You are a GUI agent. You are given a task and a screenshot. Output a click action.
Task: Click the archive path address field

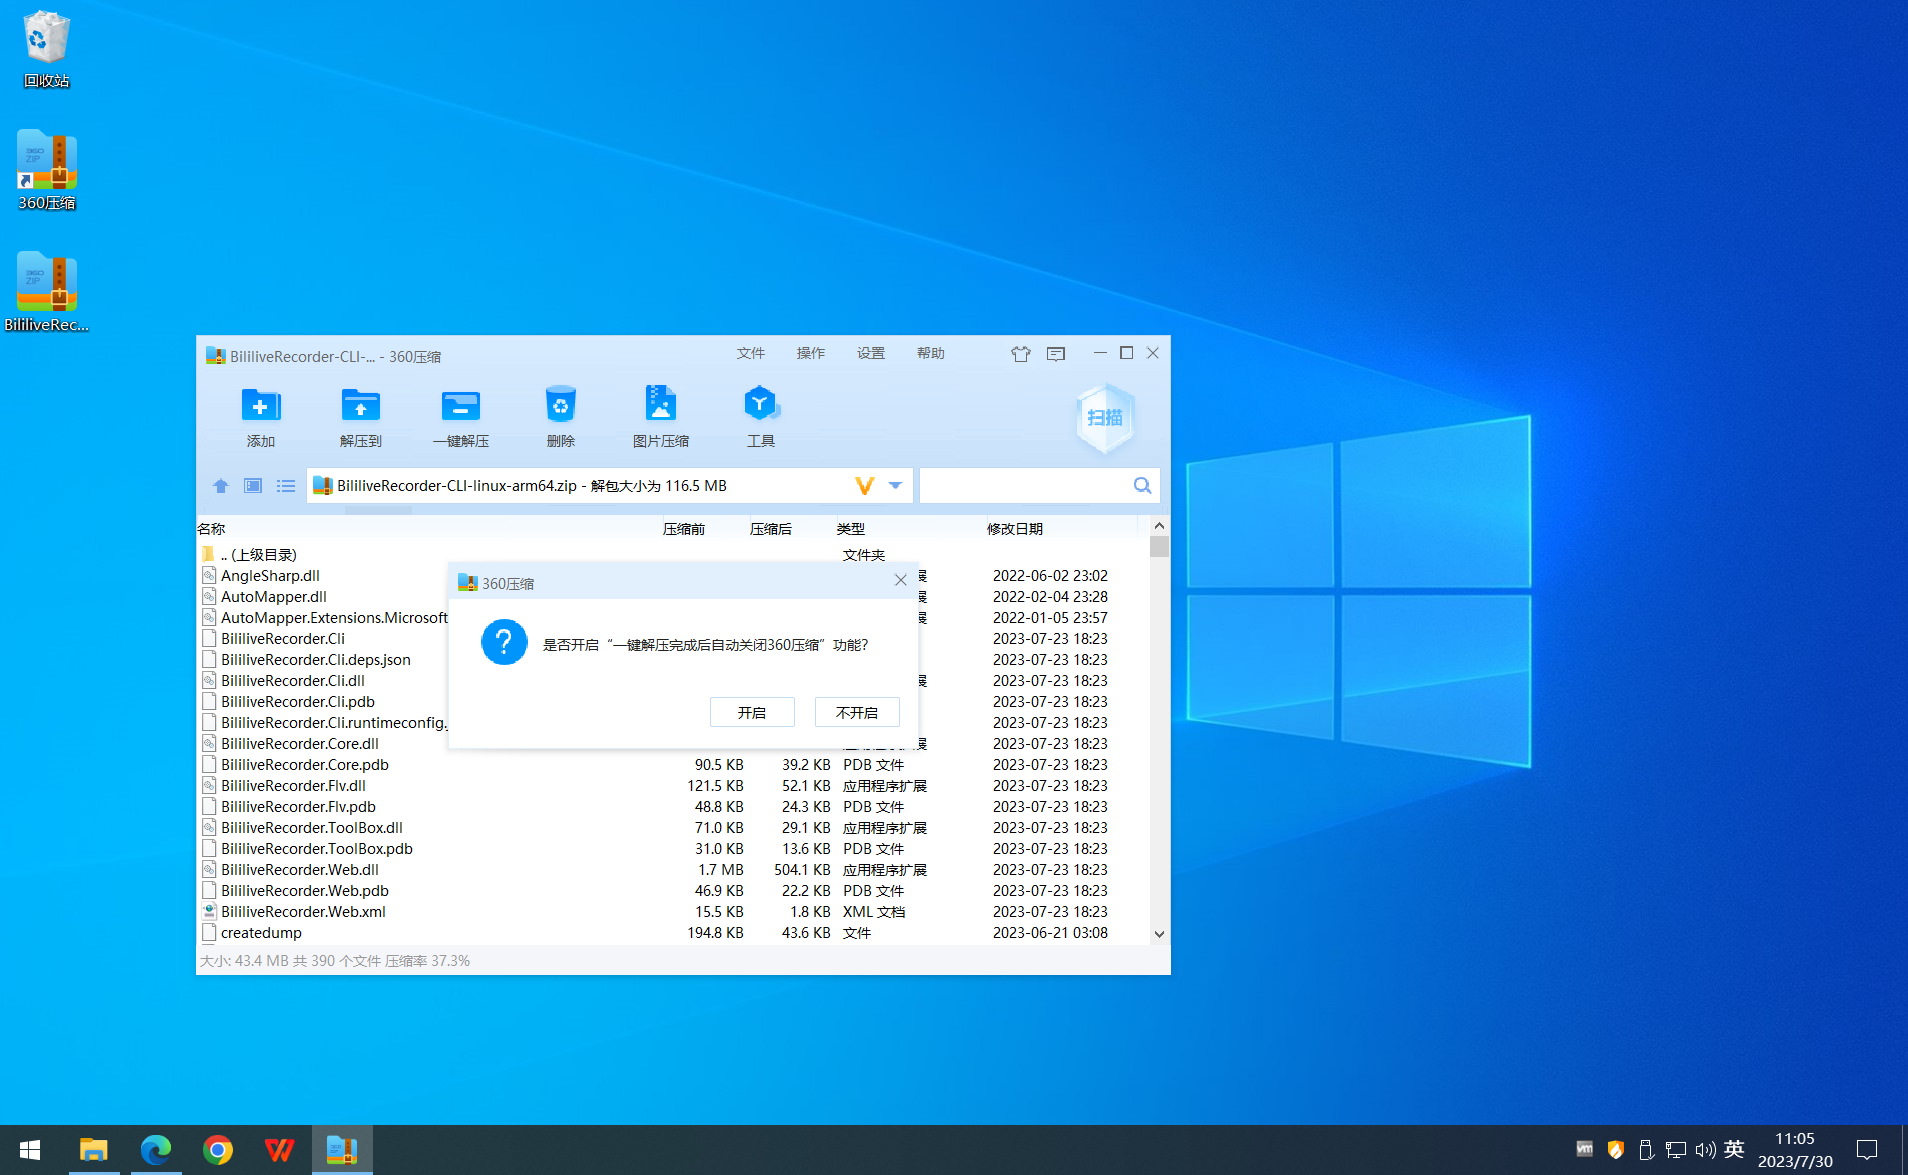coord(582,486)
